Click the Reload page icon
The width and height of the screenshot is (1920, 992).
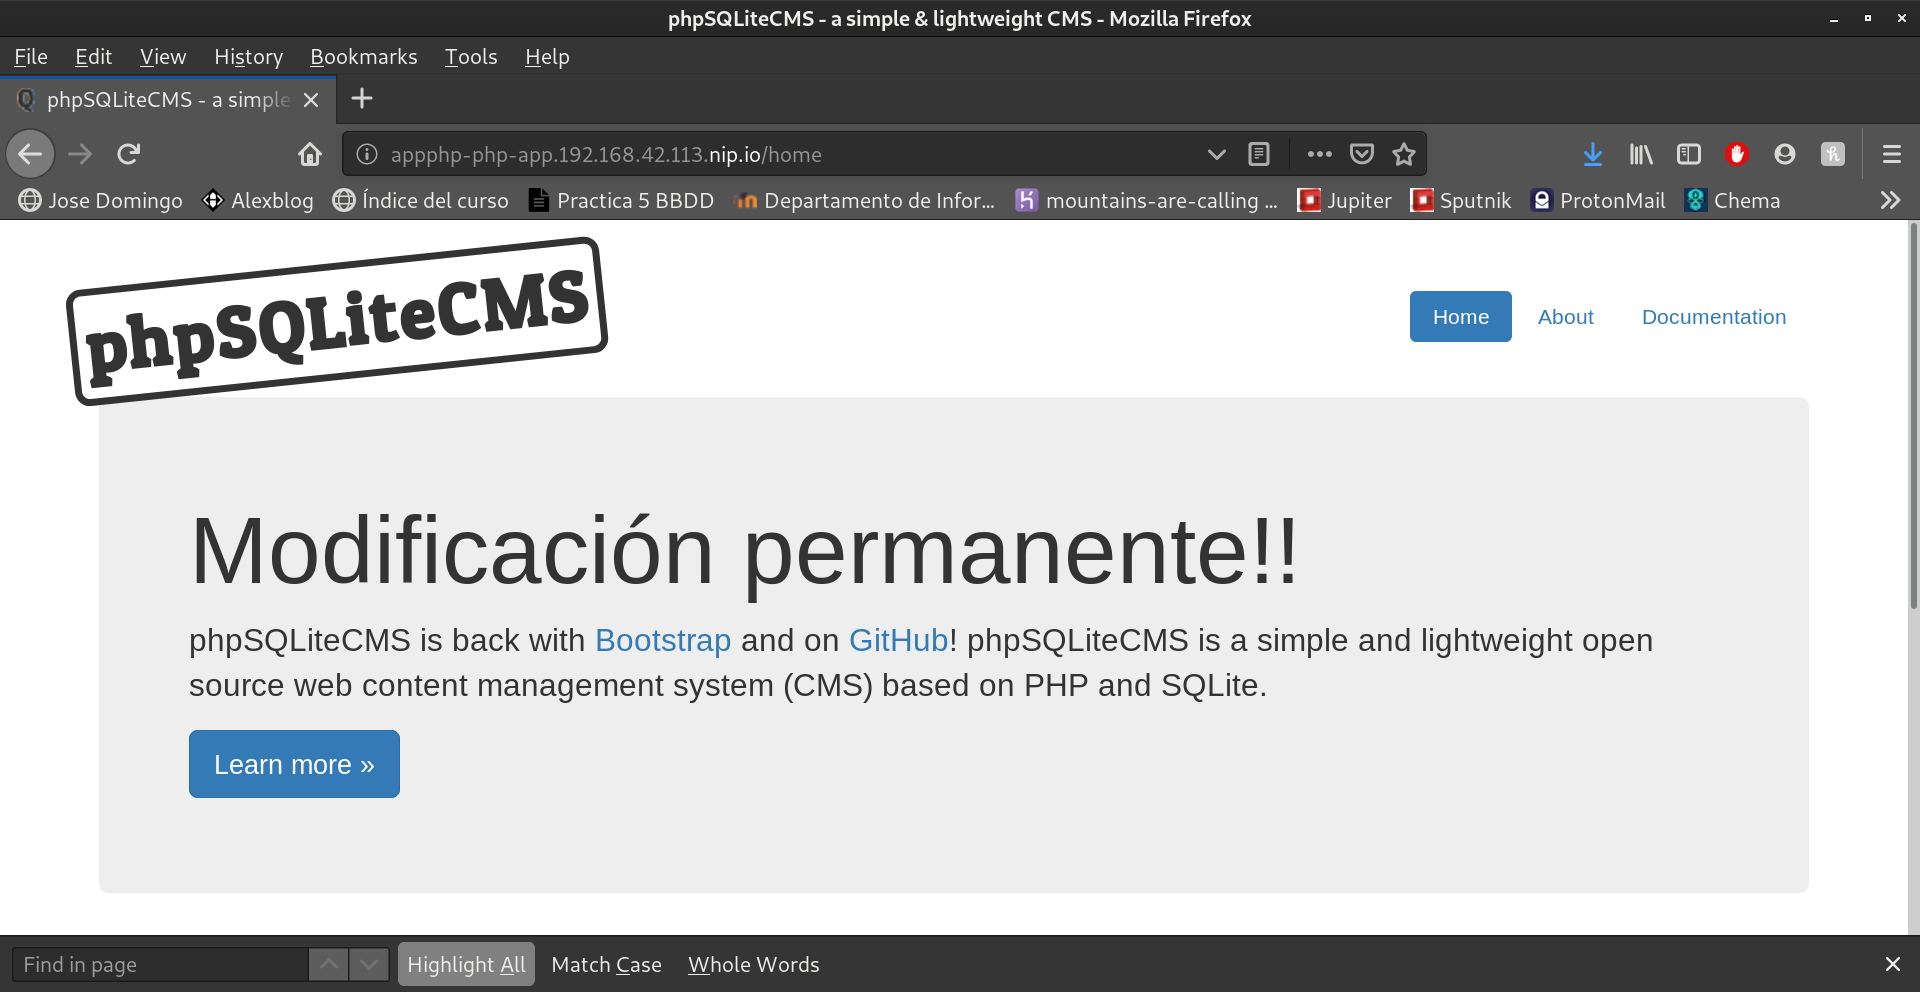click(129, 154)
